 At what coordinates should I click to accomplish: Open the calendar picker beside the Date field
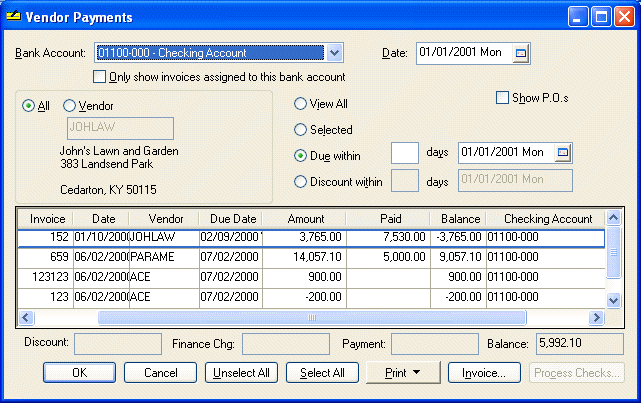click(x=521, y=53)
